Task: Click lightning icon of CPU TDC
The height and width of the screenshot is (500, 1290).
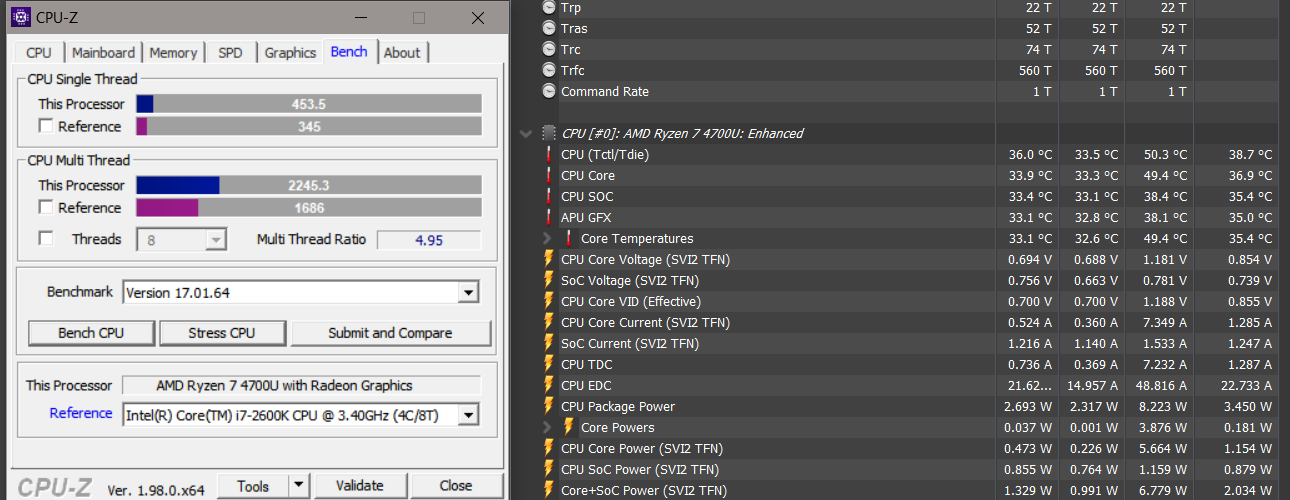Action: coord(549,364)
